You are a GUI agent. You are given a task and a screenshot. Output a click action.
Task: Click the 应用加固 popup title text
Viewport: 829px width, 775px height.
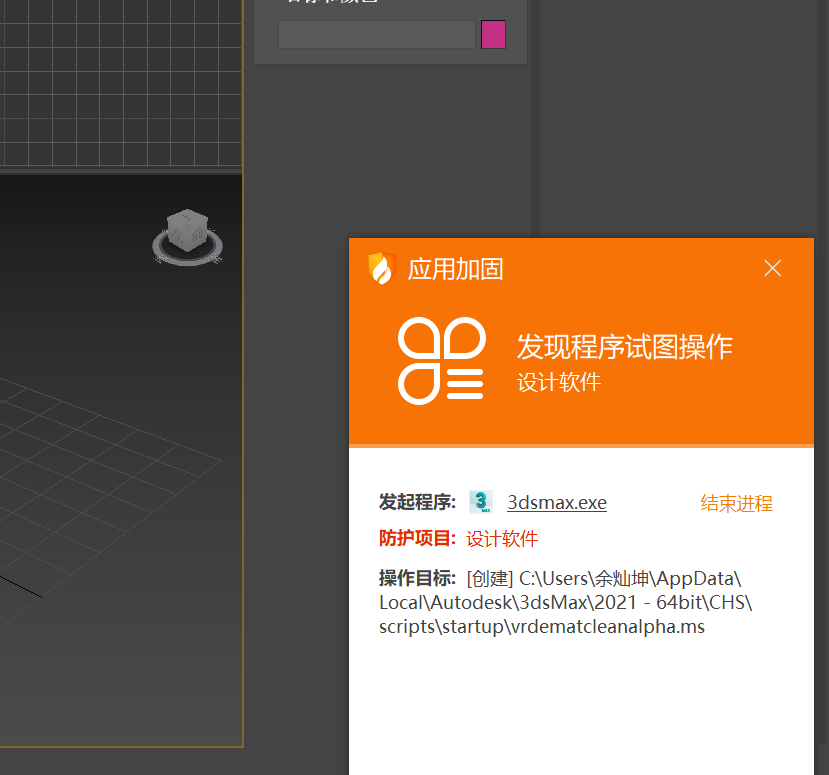point(455,269)
